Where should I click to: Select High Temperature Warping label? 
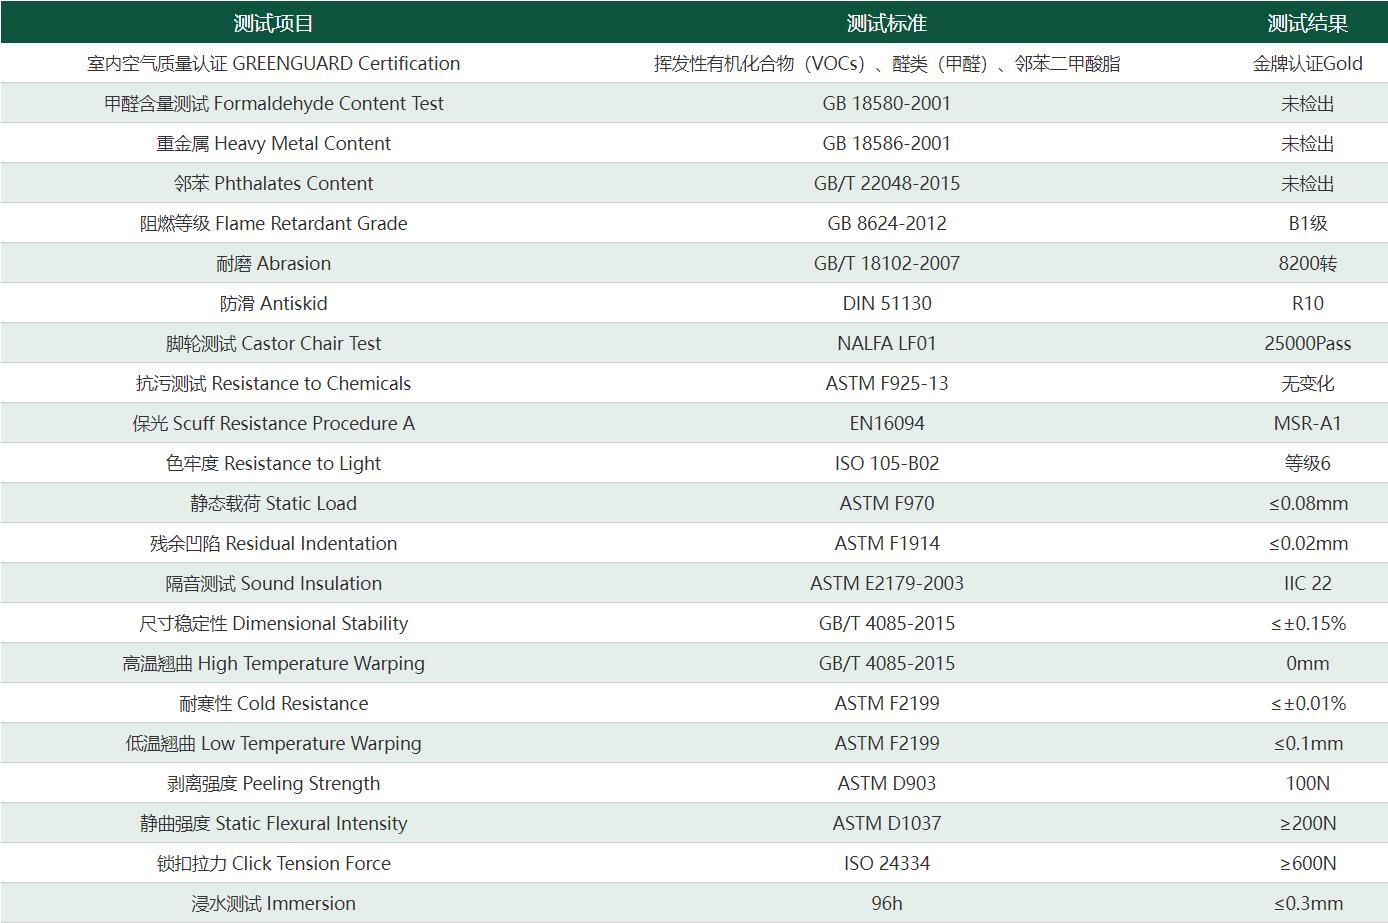tap(273, 663)
